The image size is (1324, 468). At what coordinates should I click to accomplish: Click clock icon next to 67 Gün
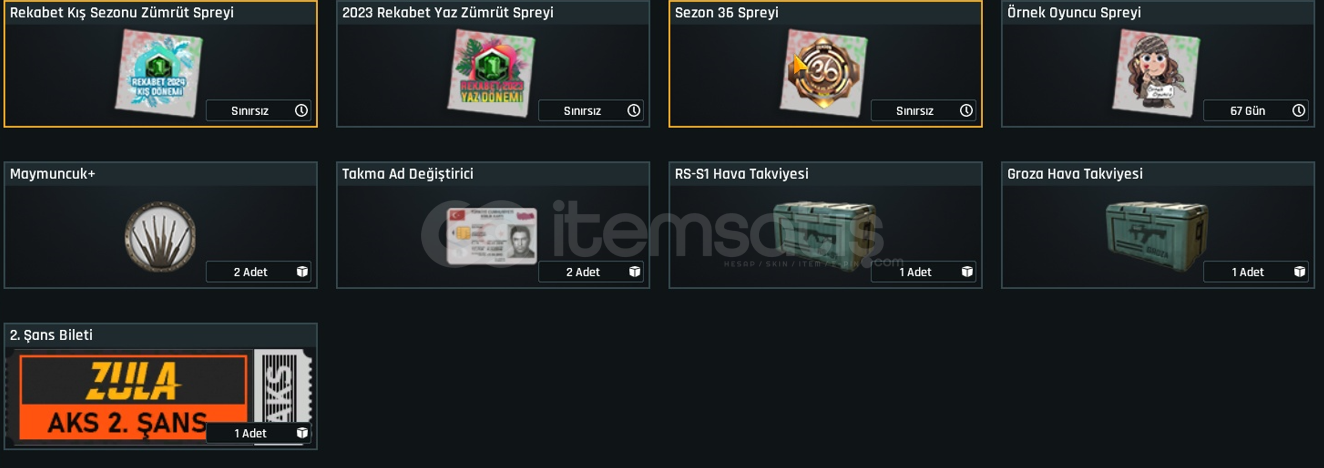(x=1298, y=111)
